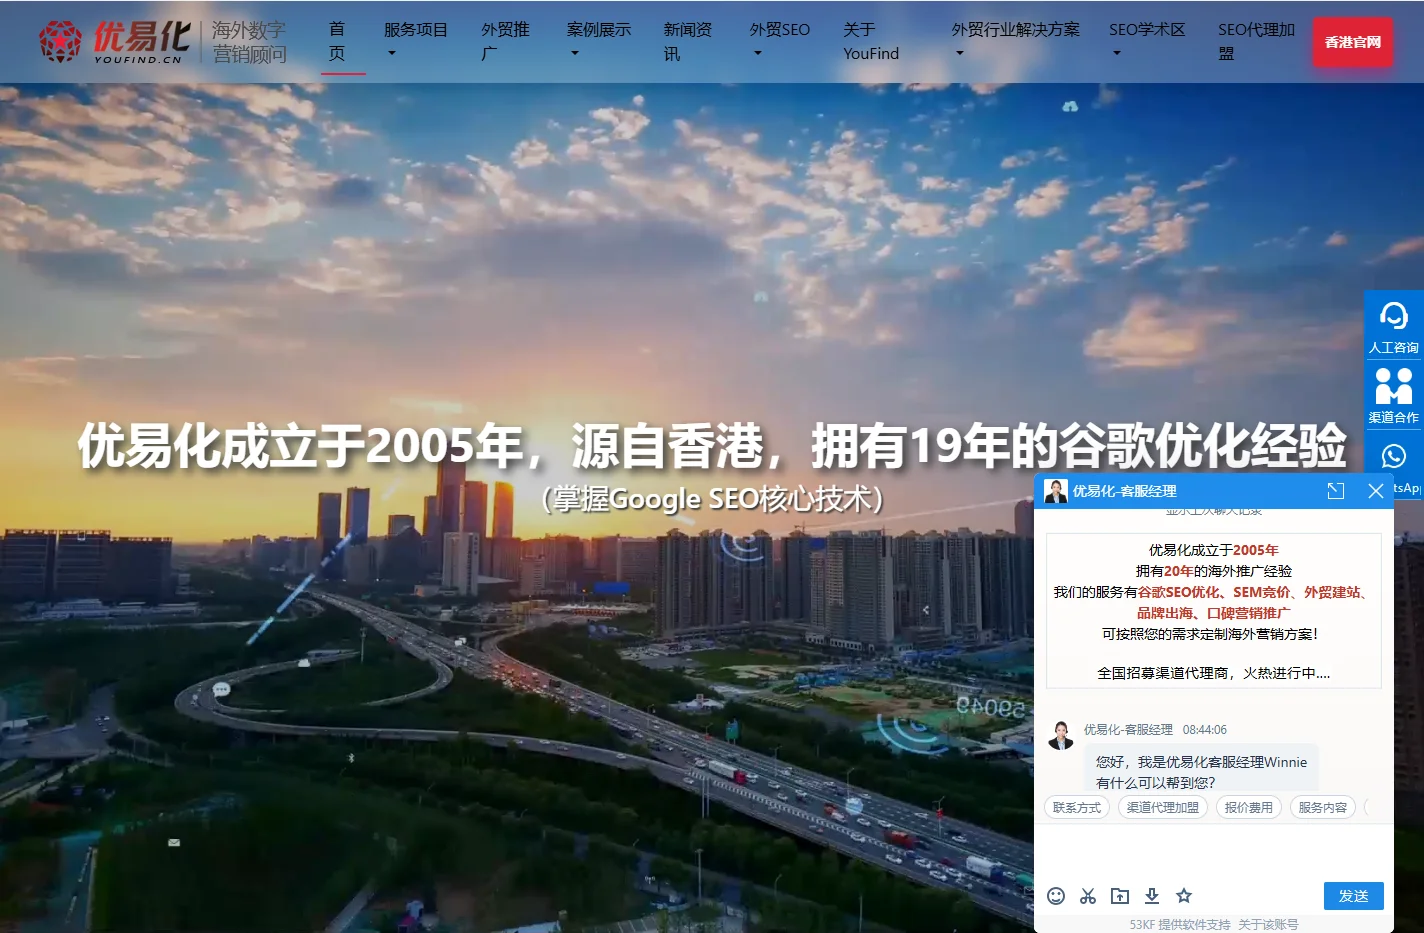The width and height of the screenshot is (1424, 933).
Task: Select the 渠道代理加盟 quick reply chip
Action: [1163, 808]
